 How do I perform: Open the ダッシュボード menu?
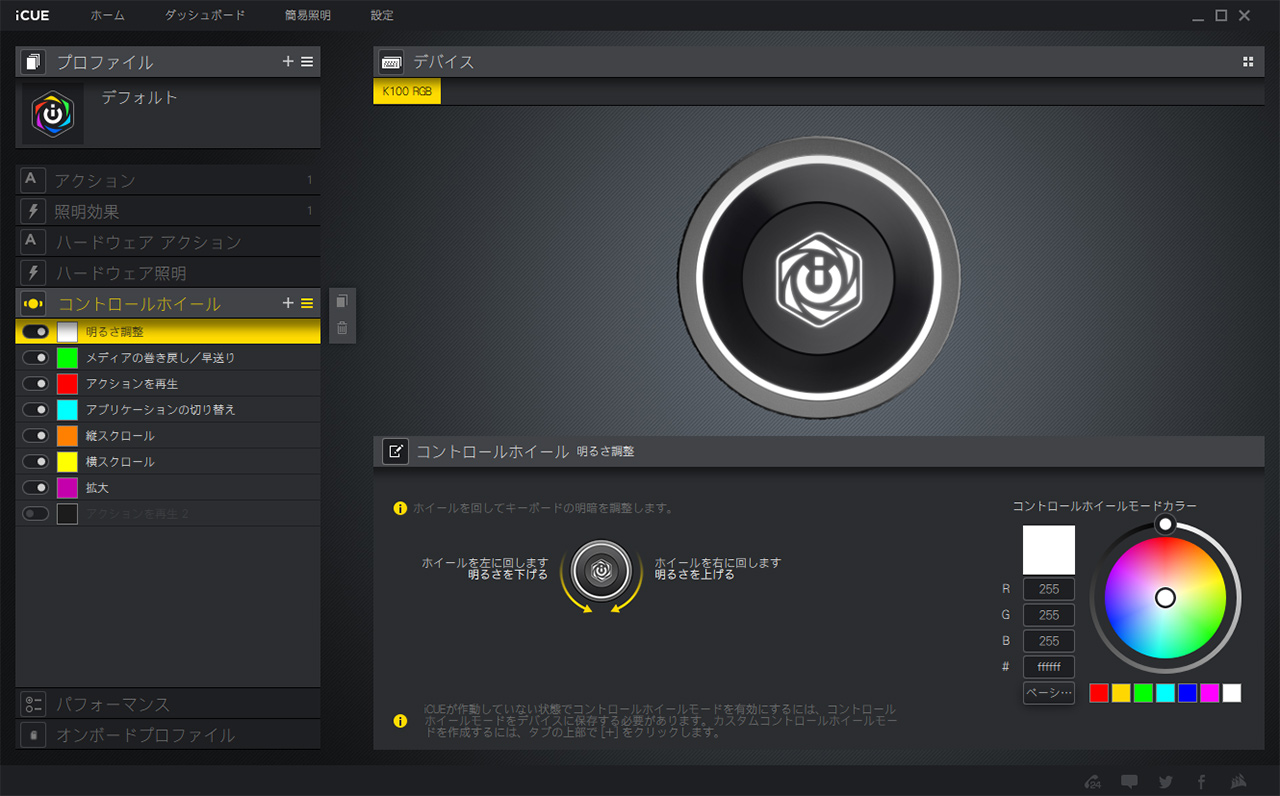[204, 16]
